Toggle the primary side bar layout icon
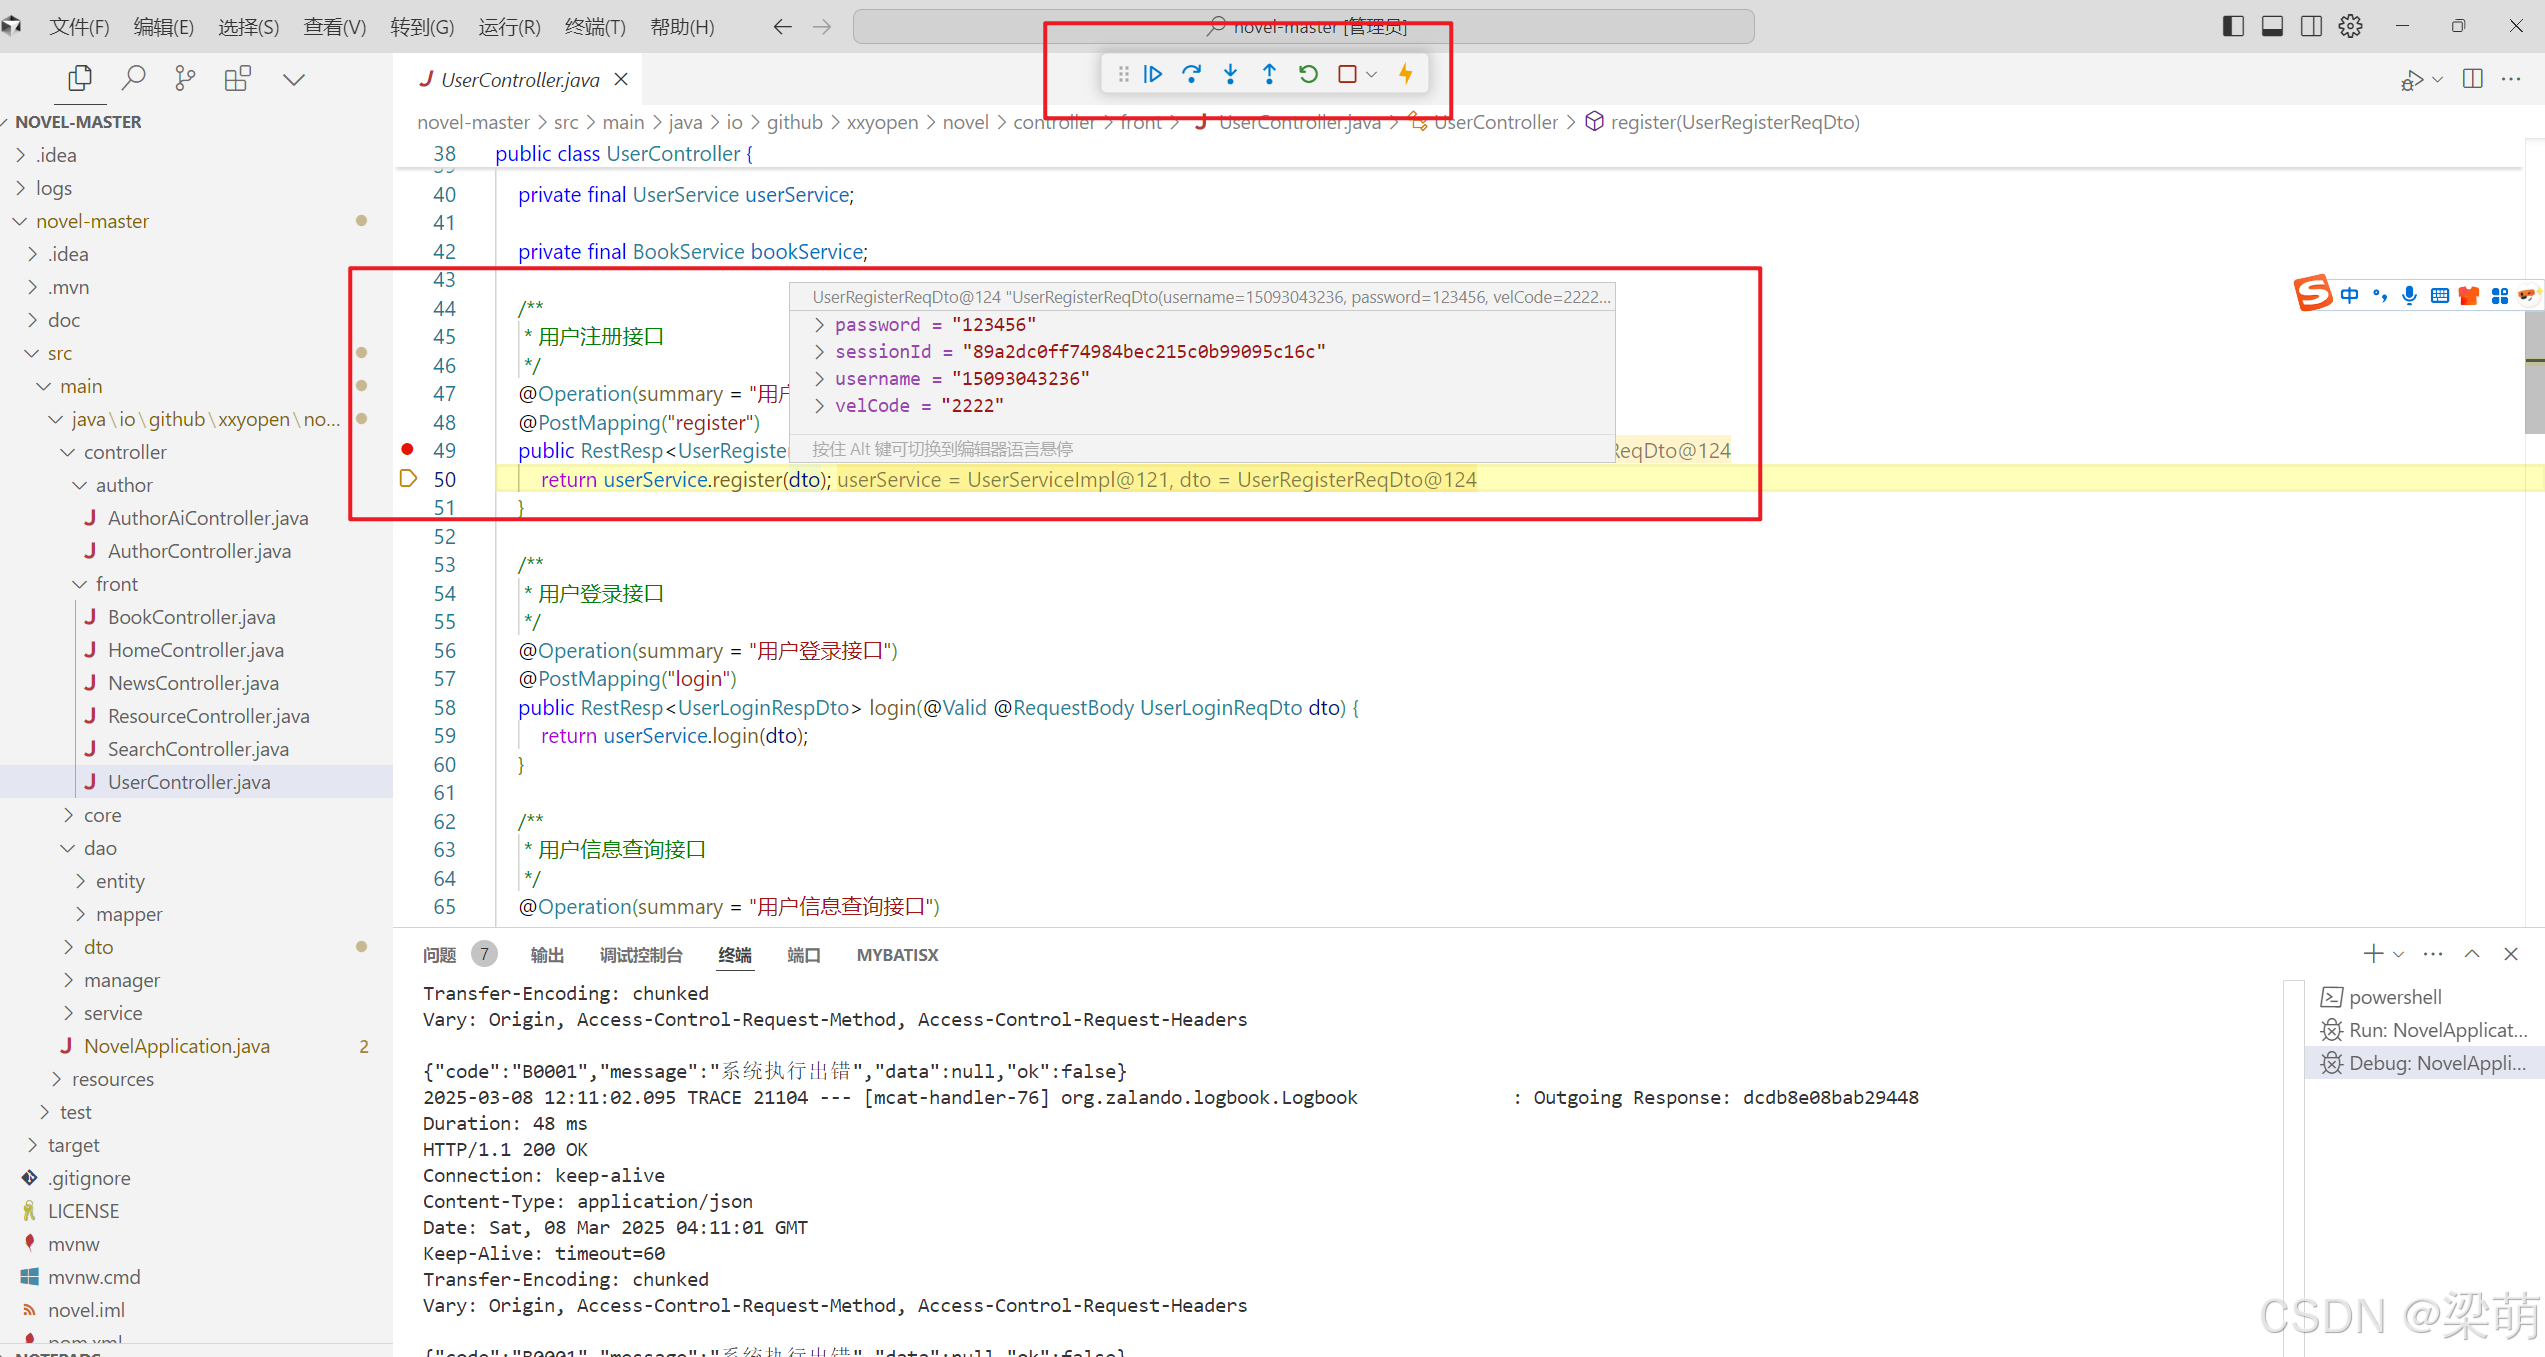2545x1357 pixels. pos(2233,26)
